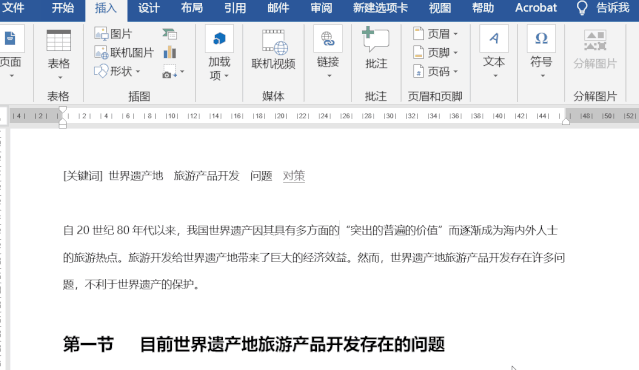
Task: Click the keyword 问题
Action: point(261,176)
